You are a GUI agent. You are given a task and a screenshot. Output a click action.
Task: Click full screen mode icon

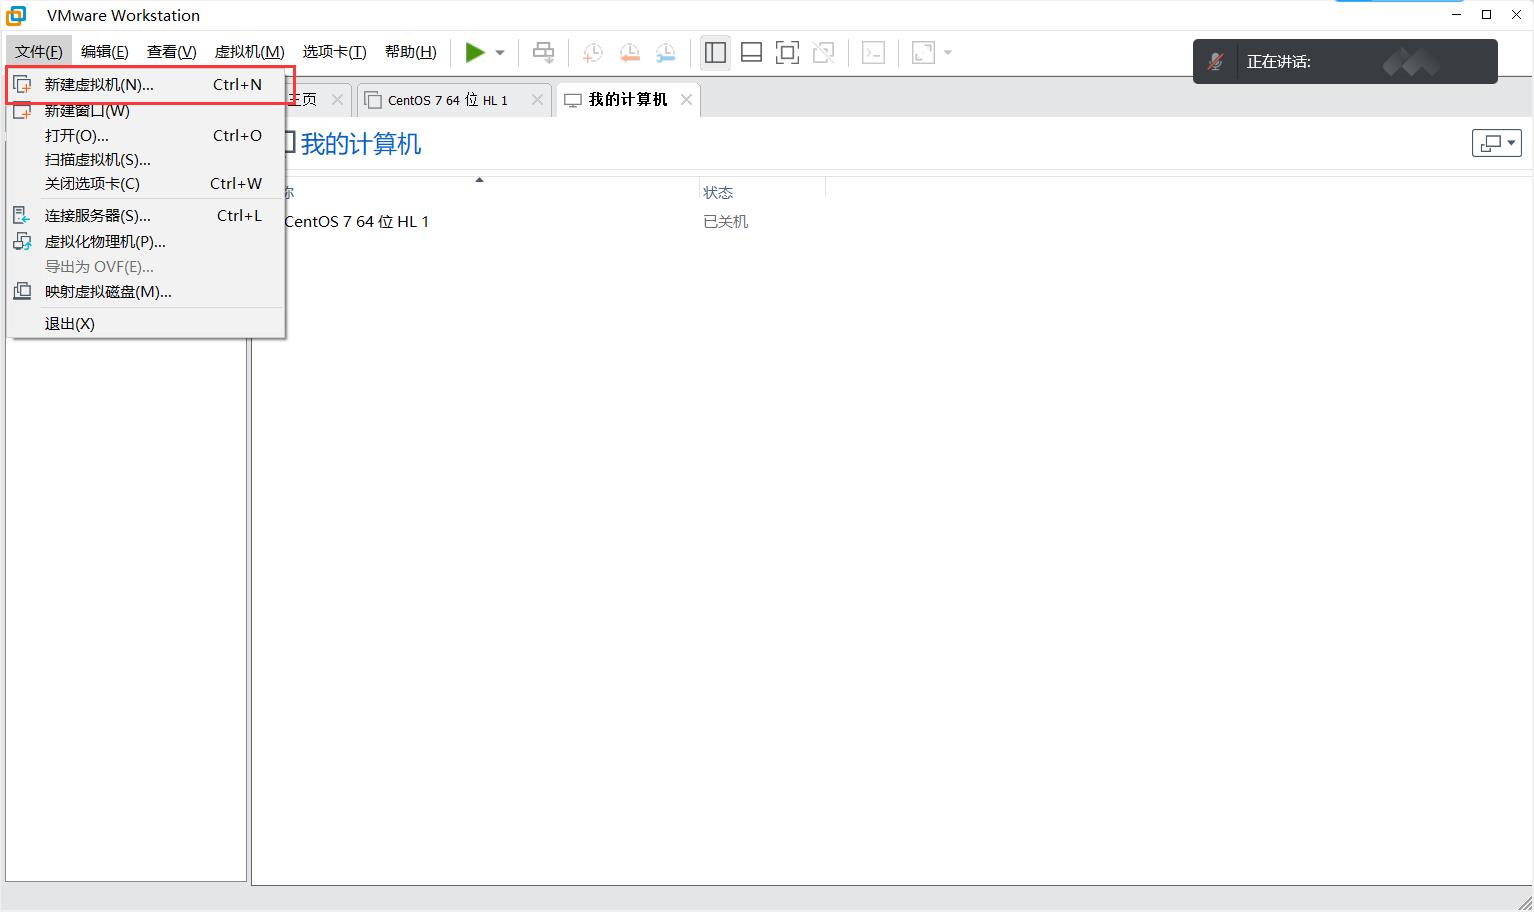pyautogui.click(x=787, y=53)
